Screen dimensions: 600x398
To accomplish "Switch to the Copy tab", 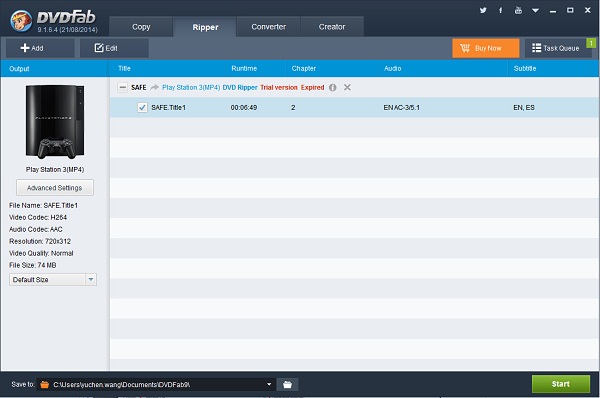I will point(141,27).
